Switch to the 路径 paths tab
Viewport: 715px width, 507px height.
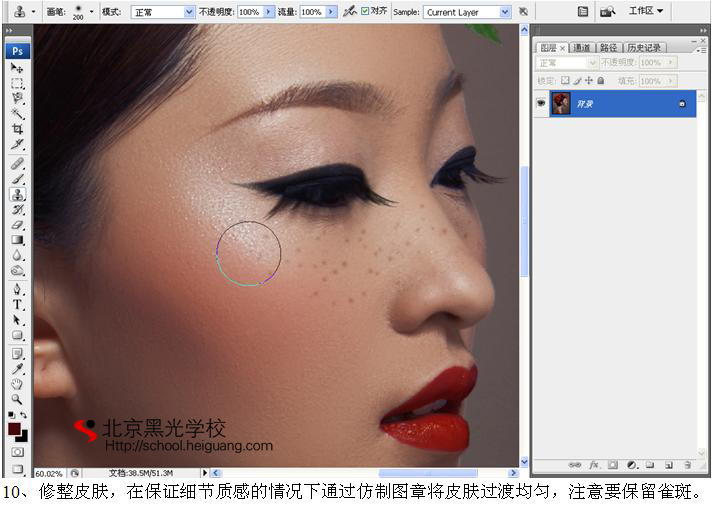click(x=608, y=47)
